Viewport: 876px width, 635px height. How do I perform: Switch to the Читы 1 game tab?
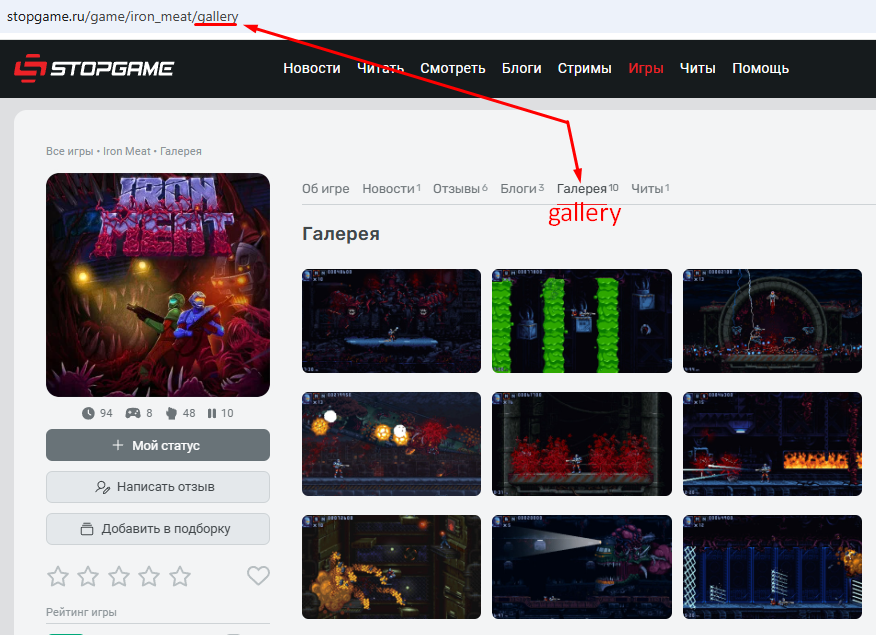click(x=650, y=189)
